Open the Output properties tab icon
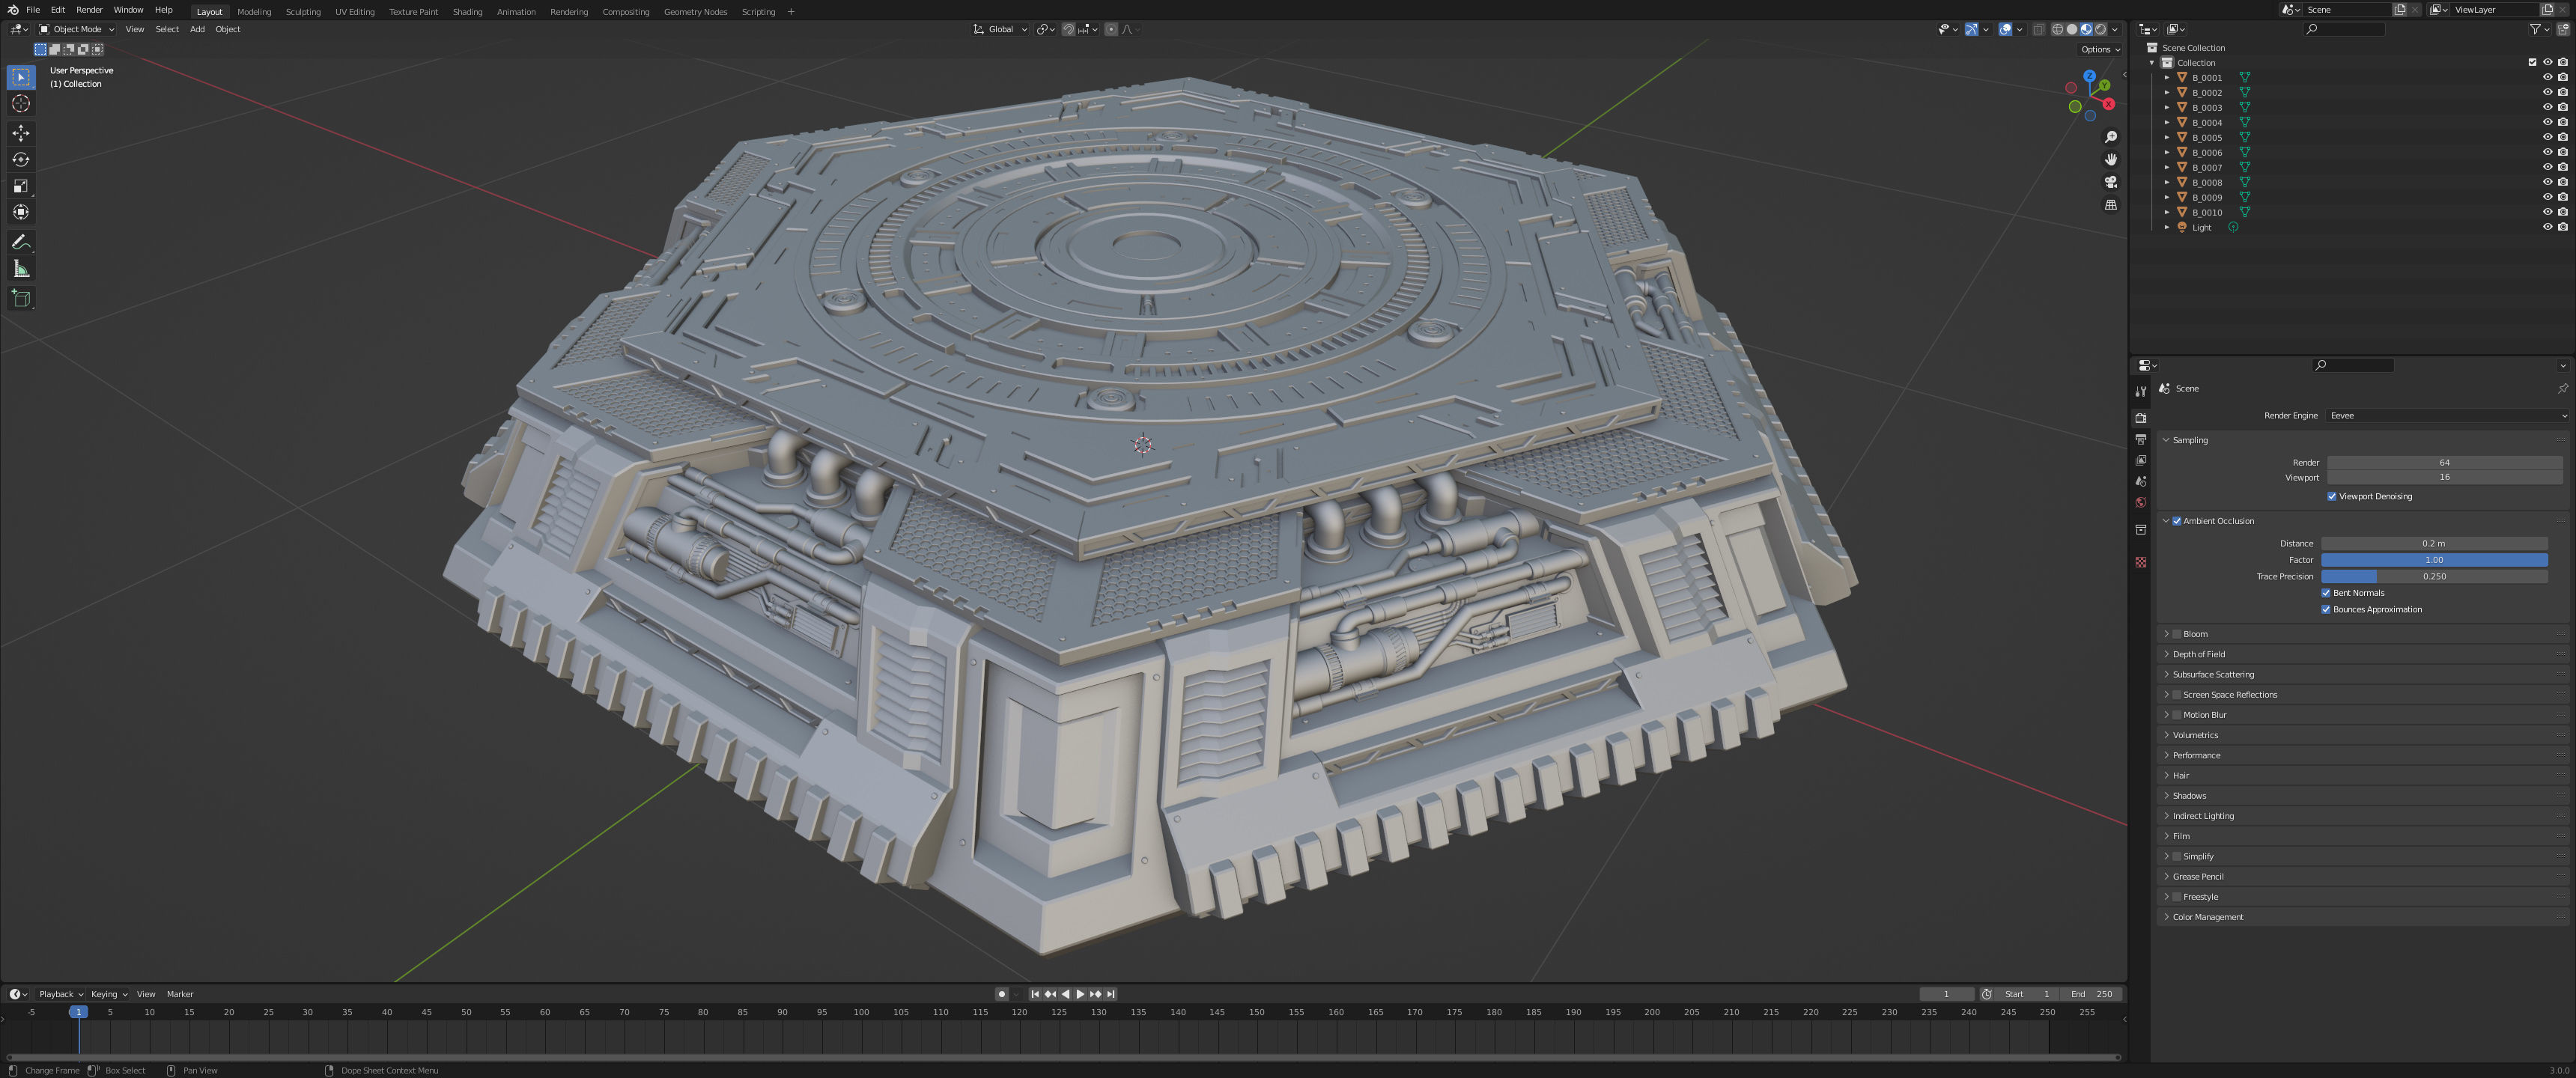This screenshot has height=1078, width=2576. (x=2140, y=439)
